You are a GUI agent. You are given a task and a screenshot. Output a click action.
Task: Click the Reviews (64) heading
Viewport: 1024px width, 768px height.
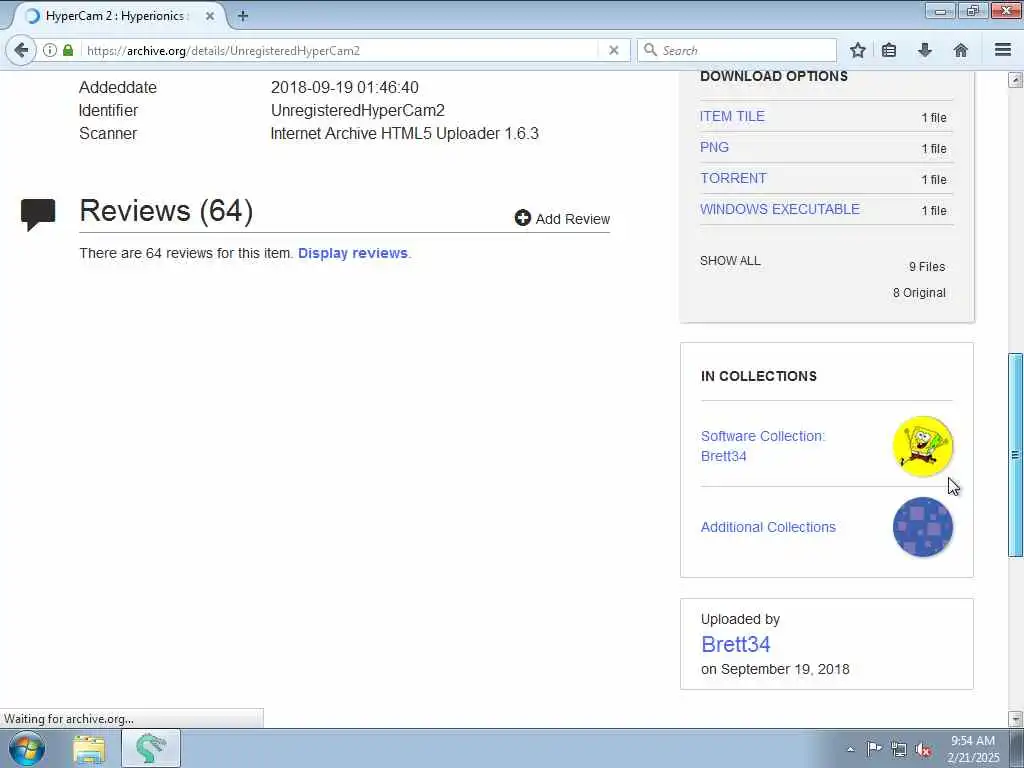tap(166, 210)
